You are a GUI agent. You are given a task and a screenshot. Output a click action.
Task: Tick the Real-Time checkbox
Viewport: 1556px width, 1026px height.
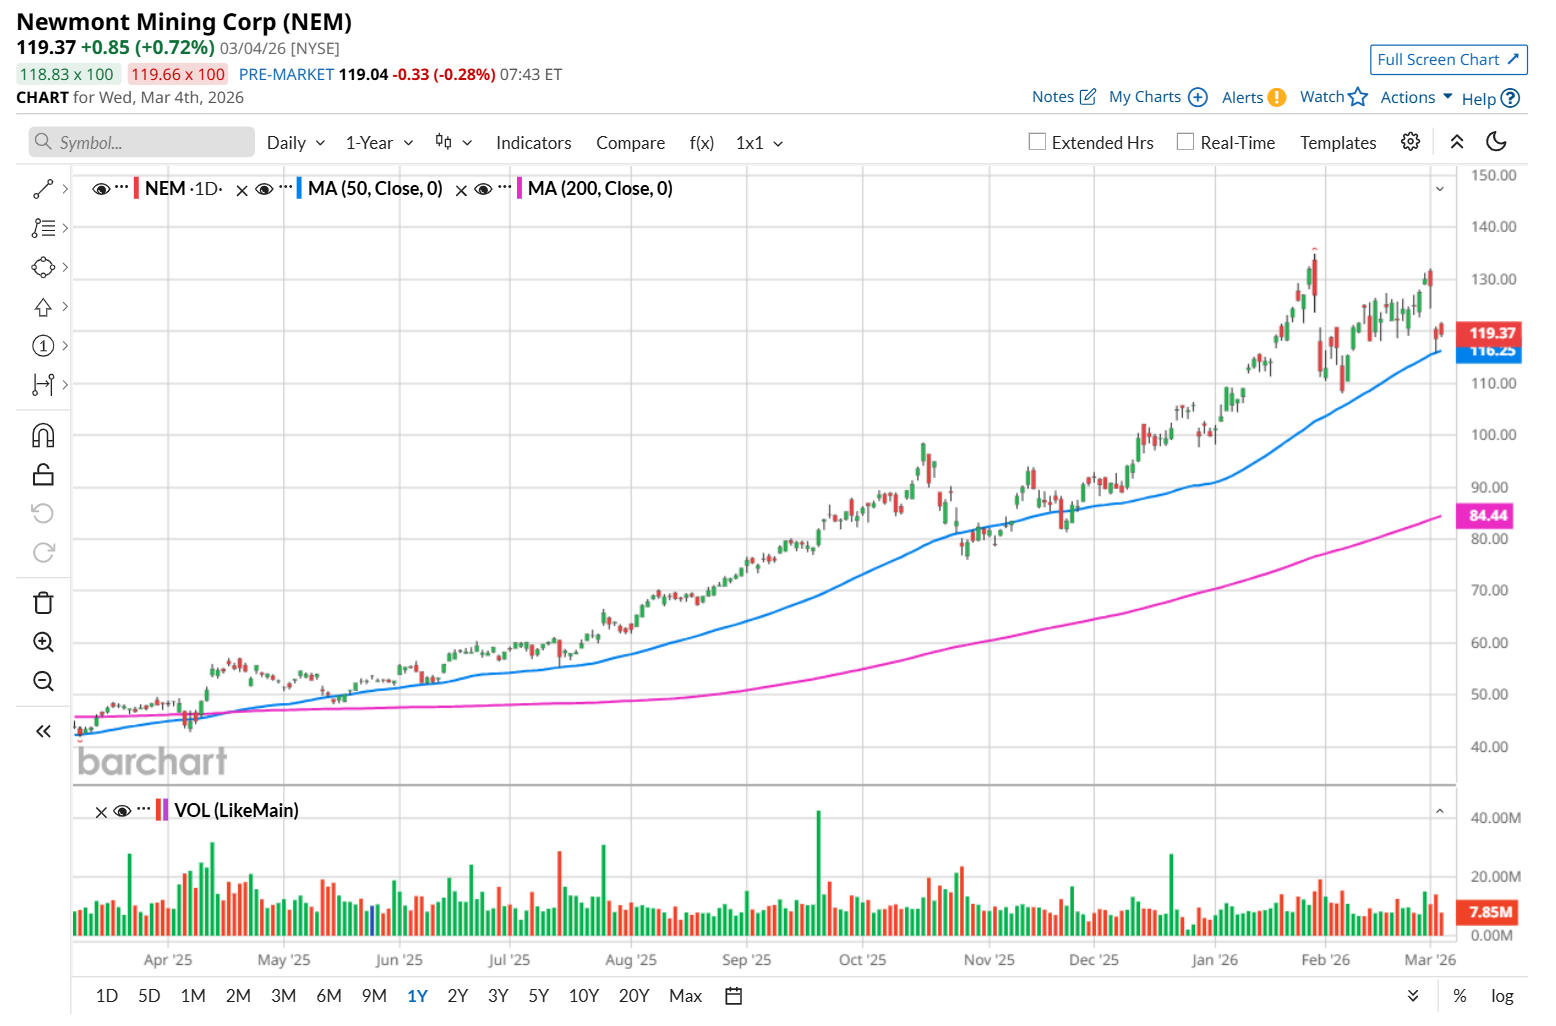(1185, 142)
